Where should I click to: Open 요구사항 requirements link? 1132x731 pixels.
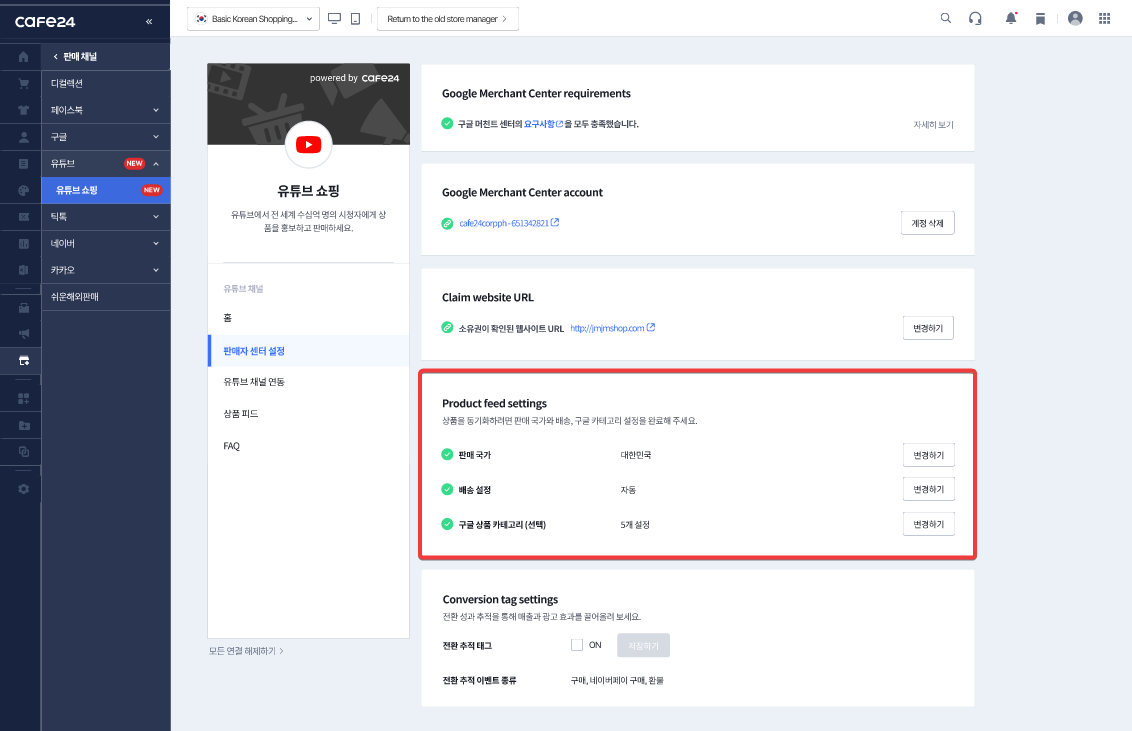pyautogui.click(x=543, y=124)
